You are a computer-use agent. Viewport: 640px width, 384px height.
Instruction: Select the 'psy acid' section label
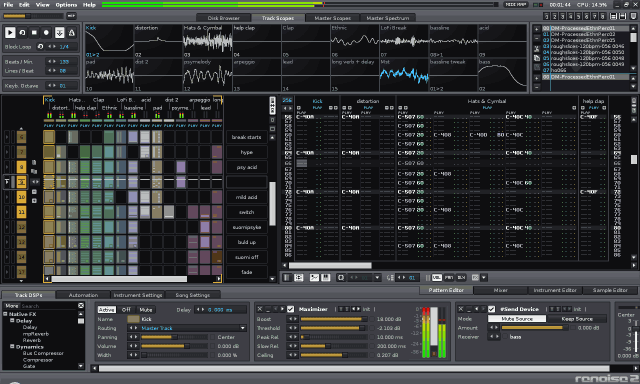click(247, 167)
